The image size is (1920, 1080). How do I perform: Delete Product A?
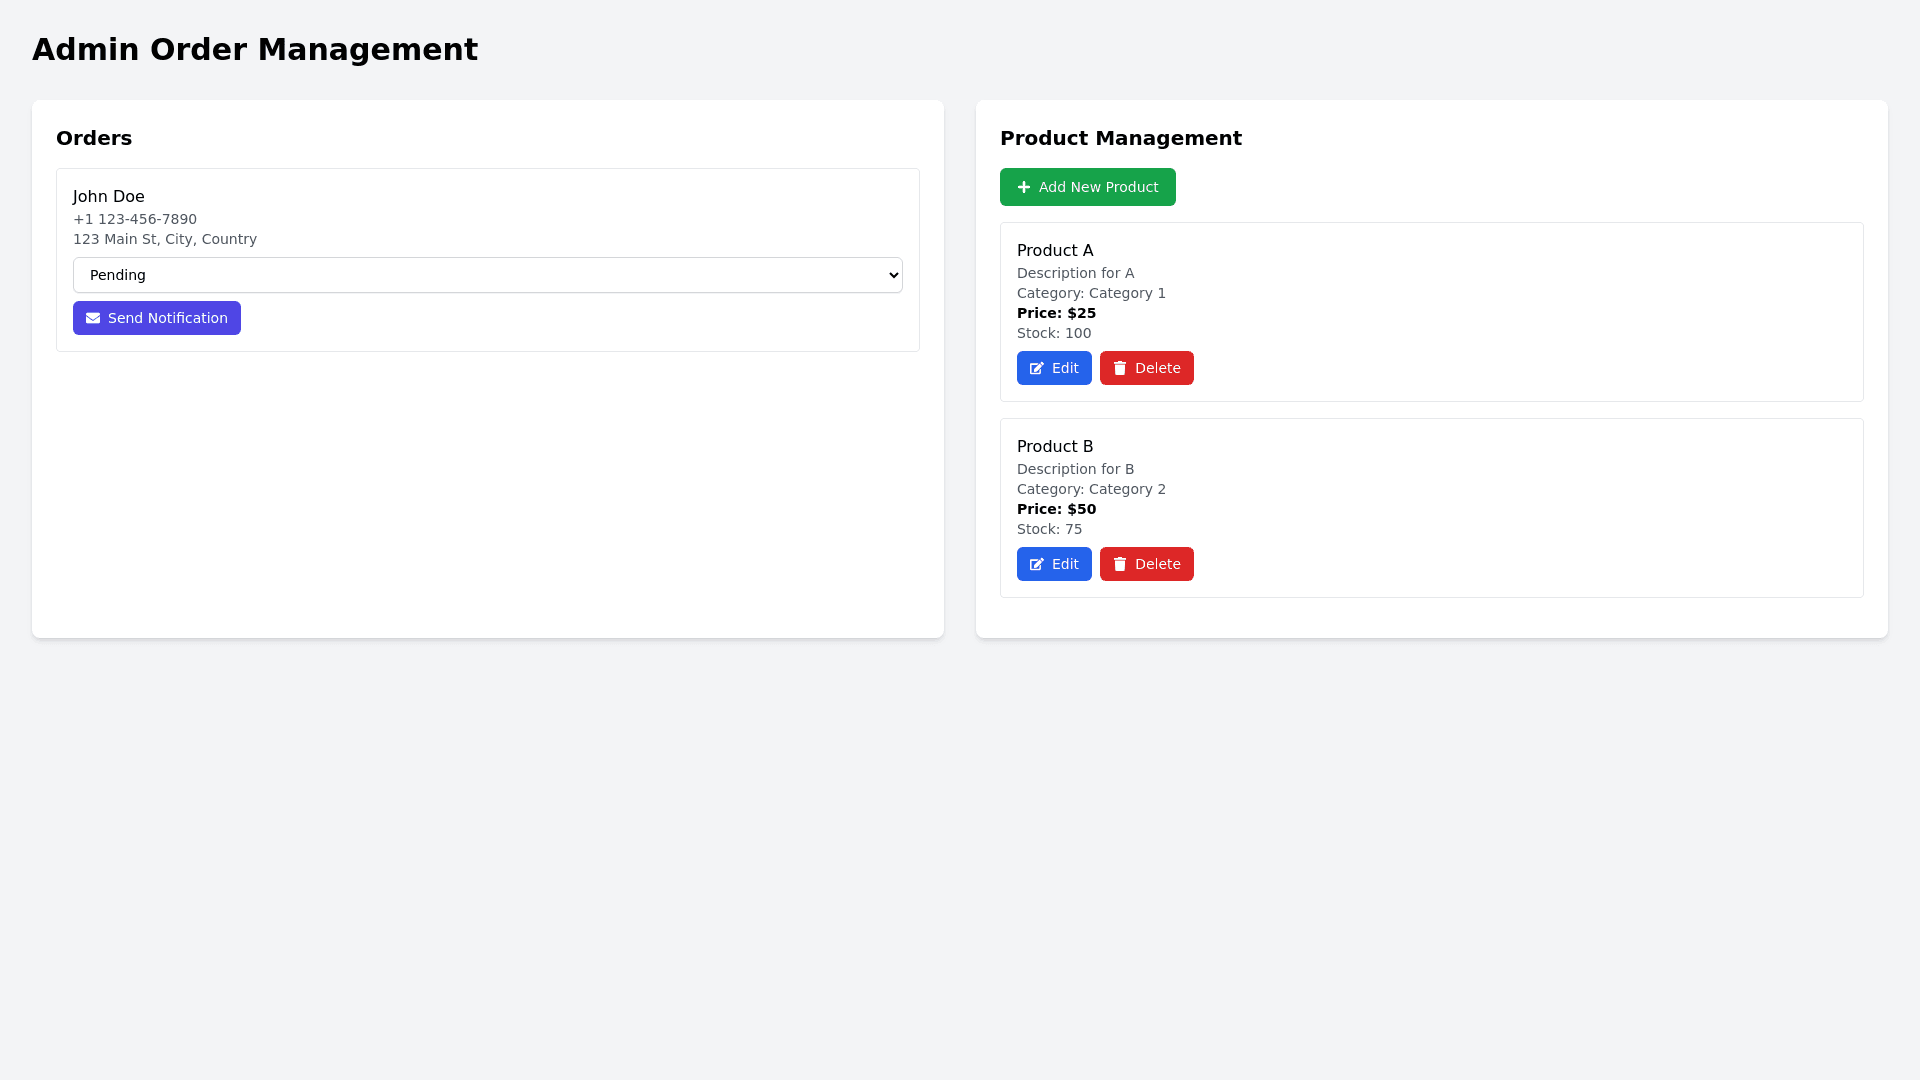[x=1147, y=368]
